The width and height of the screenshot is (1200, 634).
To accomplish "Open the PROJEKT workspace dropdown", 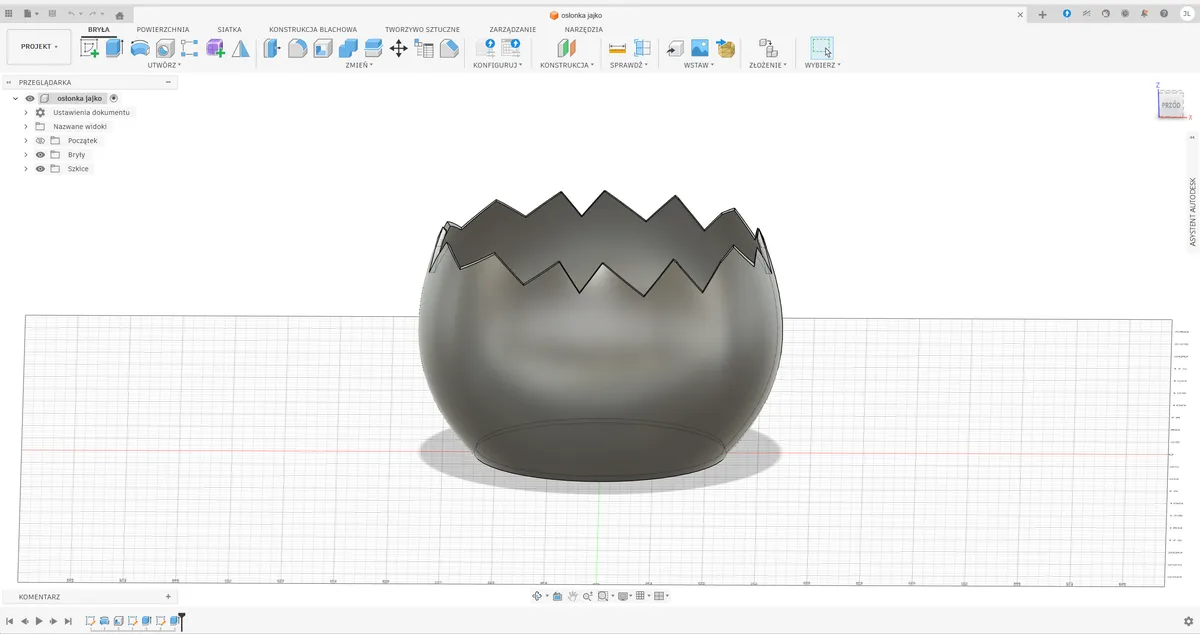I will [x=40, y=47].
